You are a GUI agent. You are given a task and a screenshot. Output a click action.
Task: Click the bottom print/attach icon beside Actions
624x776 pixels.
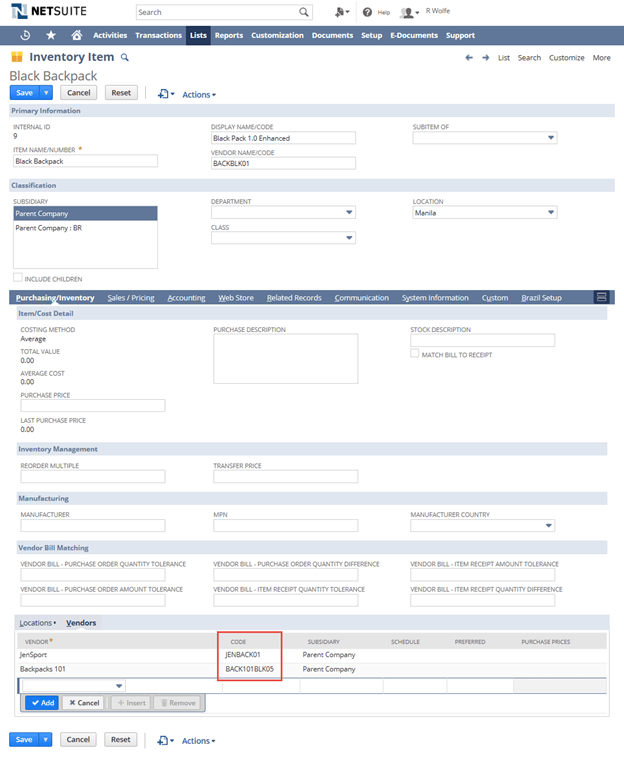coord(165,740)
